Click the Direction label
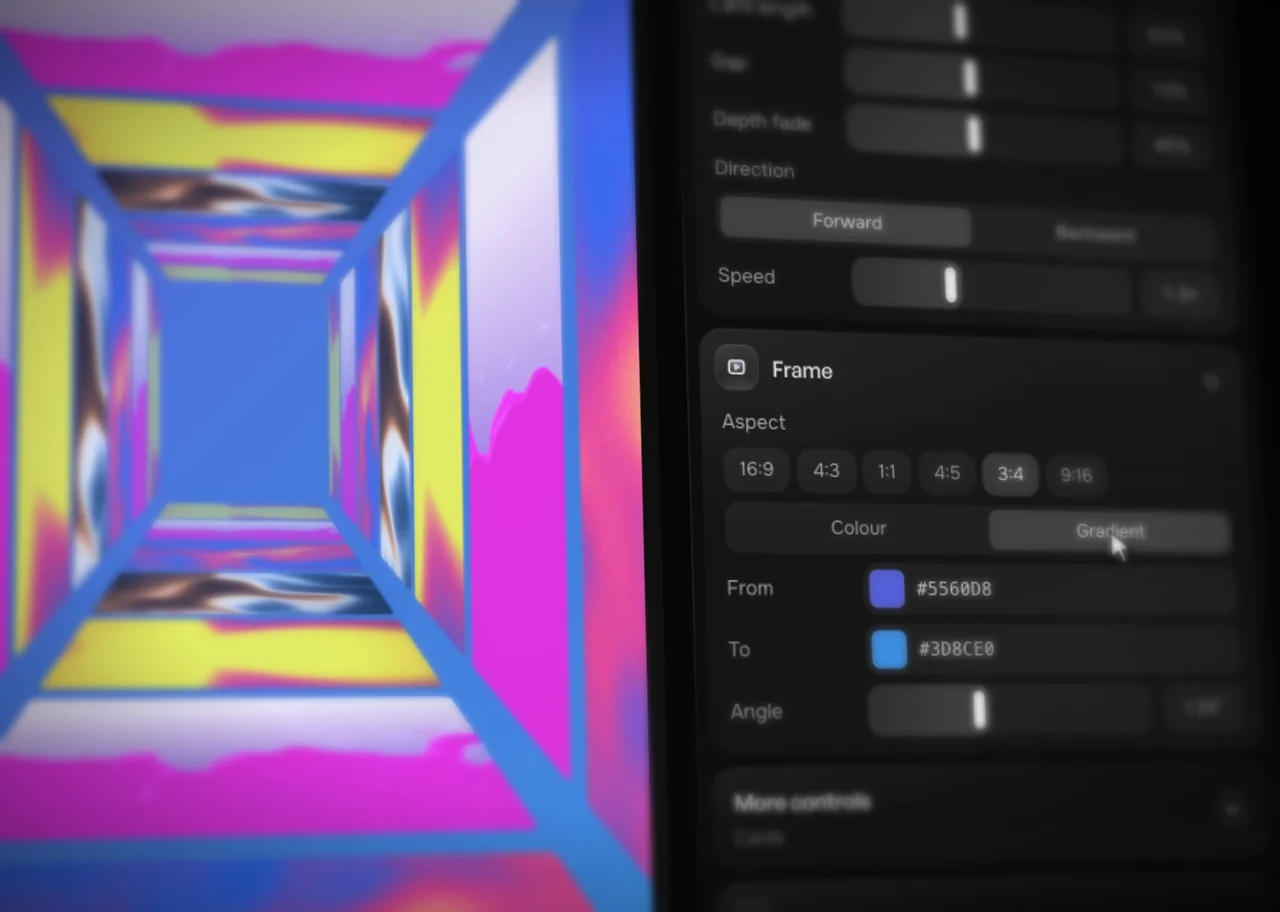 [x=754, y=169]
